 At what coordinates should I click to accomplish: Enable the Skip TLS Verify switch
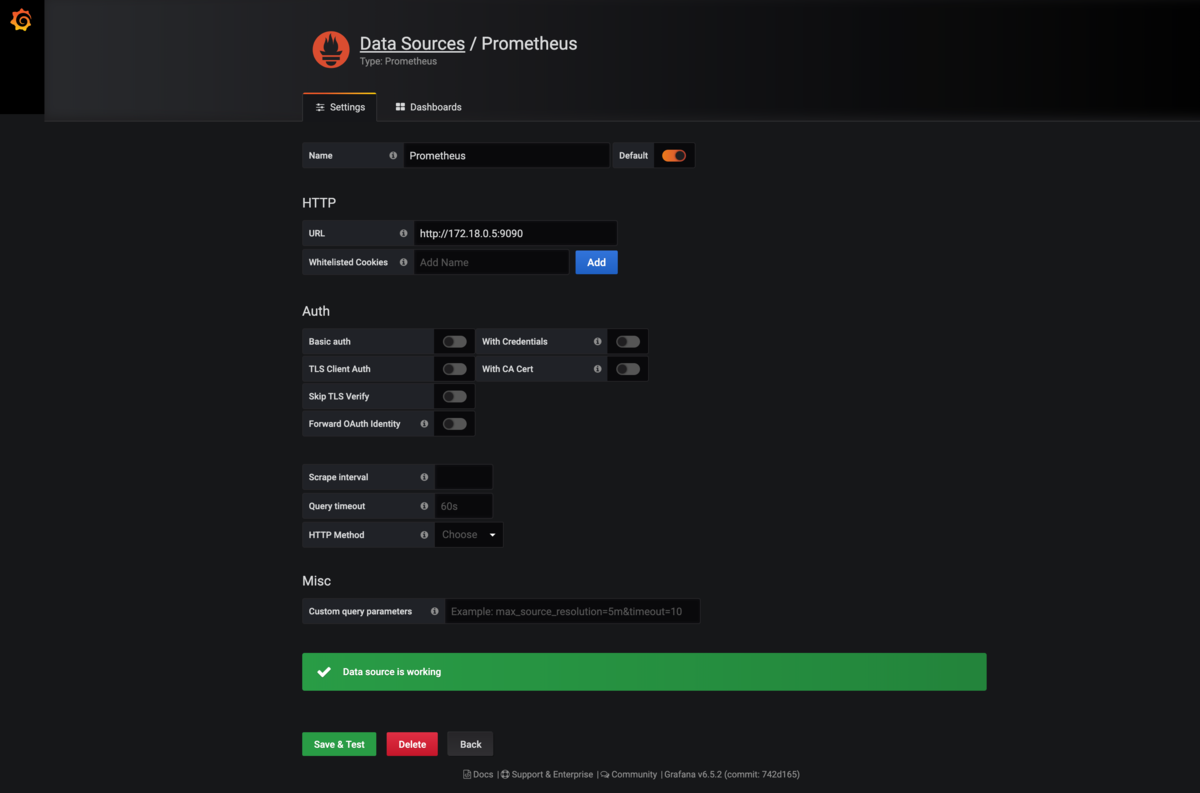455,397
